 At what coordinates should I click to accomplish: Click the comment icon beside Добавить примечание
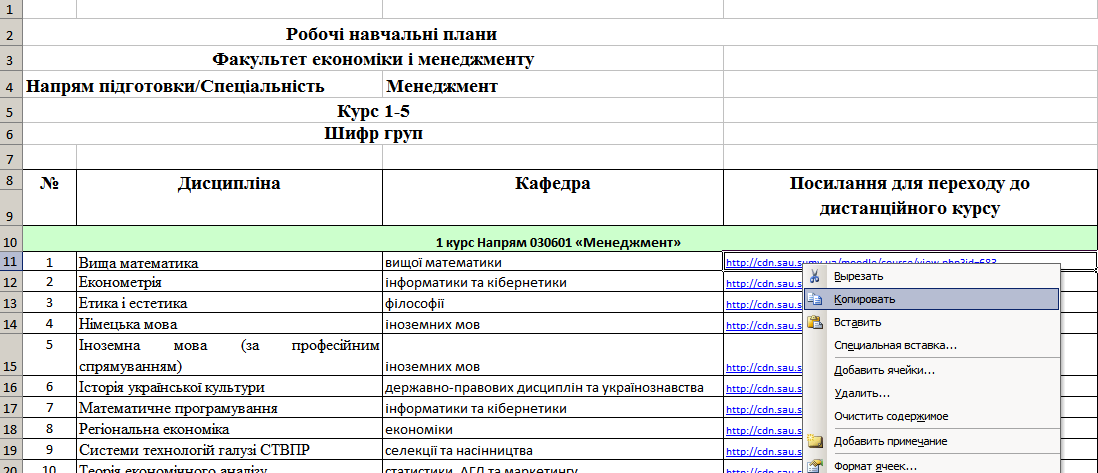coord(814,441)
